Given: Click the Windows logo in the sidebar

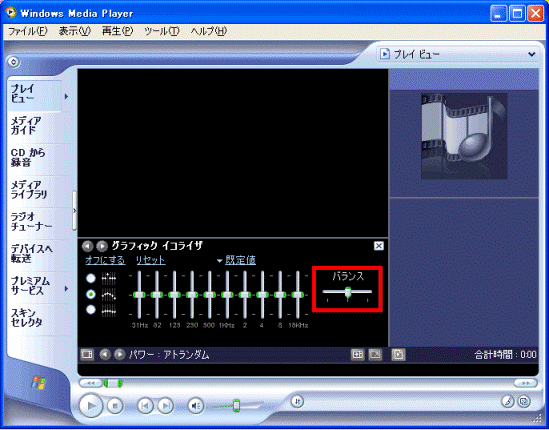Looking at the screenshot, I should [38, 383].
